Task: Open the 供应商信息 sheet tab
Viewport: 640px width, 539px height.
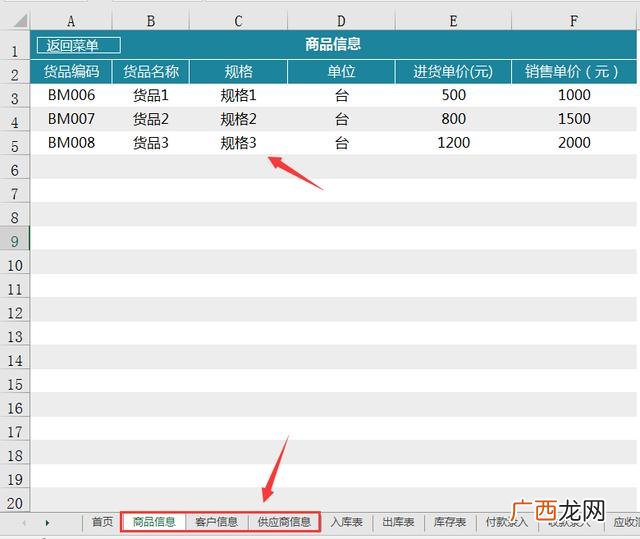Action: point(284,521)
